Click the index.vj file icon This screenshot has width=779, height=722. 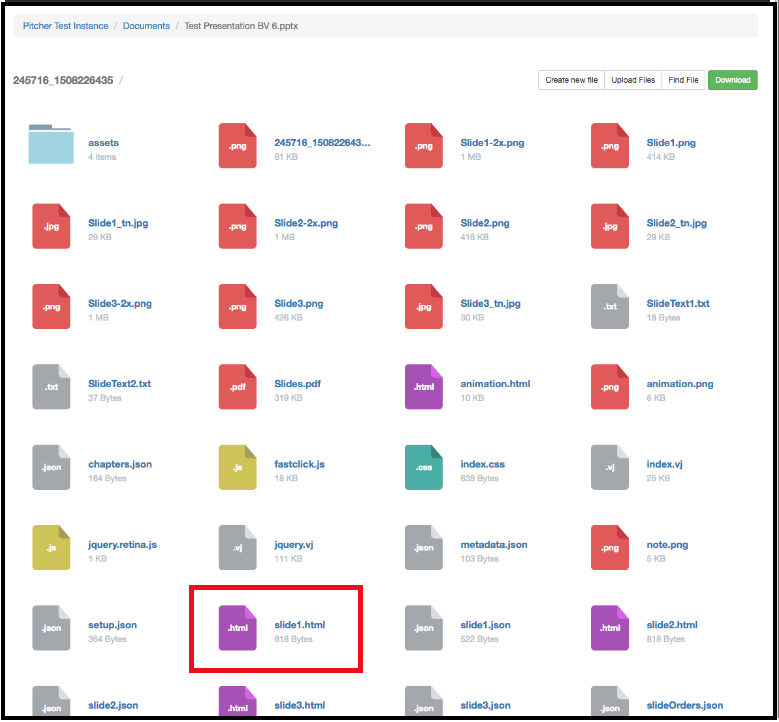coord(610,466)
